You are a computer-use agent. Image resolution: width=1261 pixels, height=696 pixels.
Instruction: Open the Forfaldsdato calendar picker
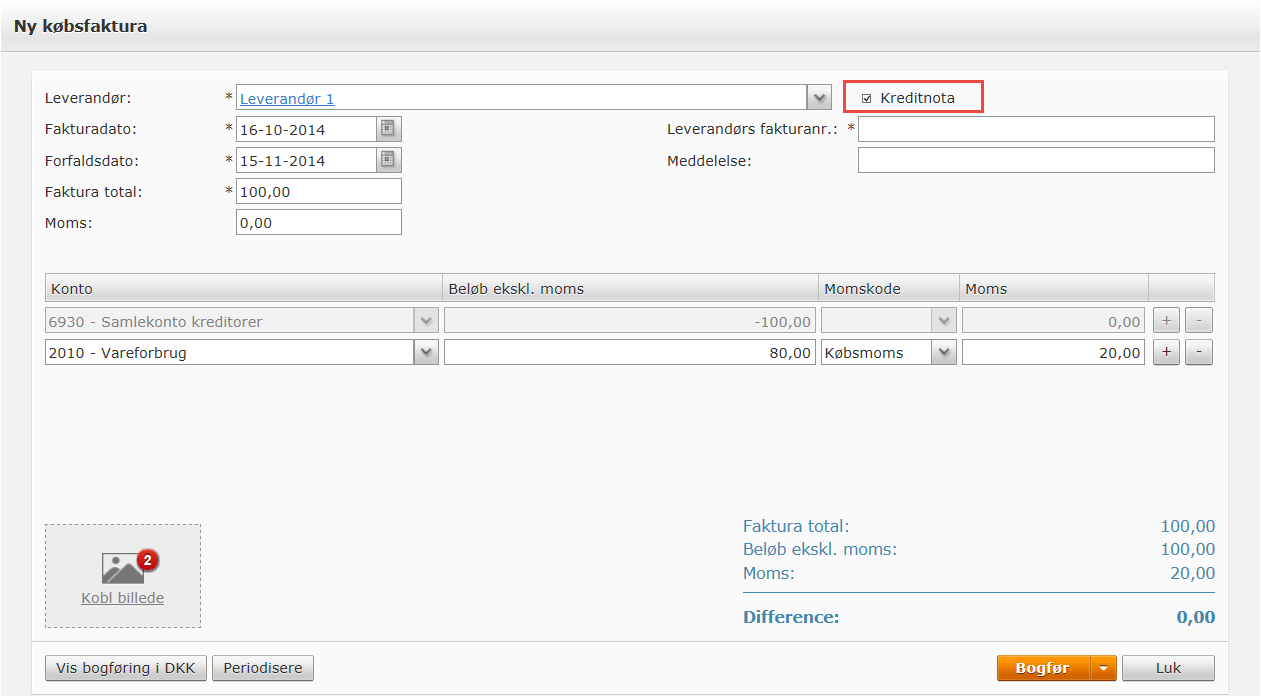(x=389, y=160)
